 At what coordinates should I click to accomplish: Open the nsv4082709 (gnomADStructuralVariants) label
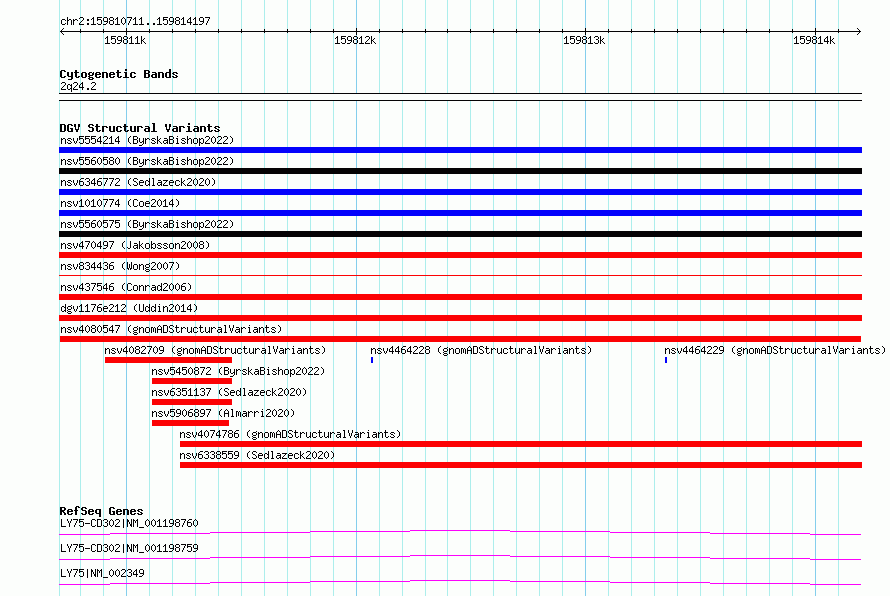[x=215, y=350]
